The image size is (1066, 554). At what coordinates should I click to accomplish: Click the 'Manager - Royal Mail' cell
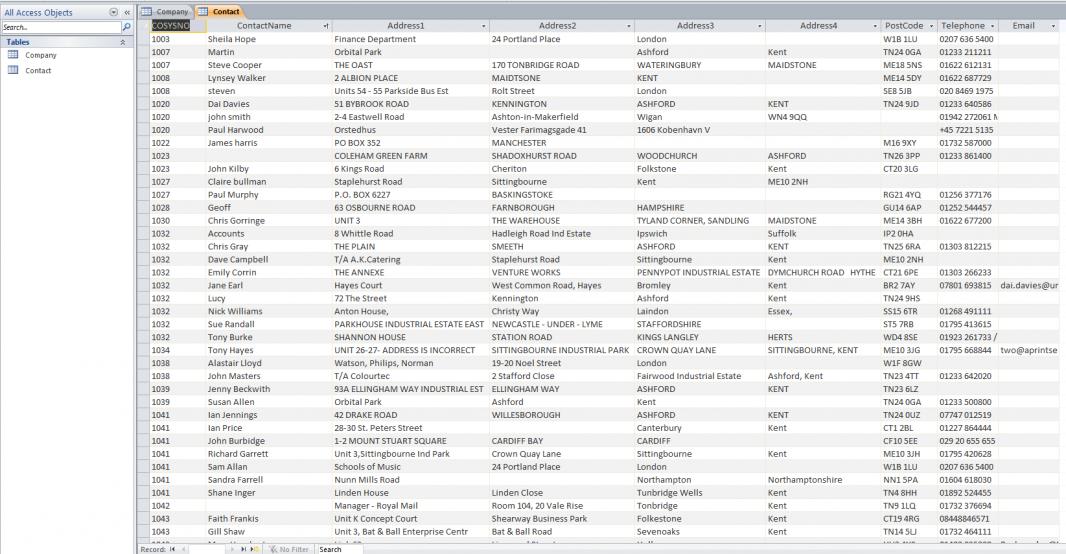pos(410,506)
